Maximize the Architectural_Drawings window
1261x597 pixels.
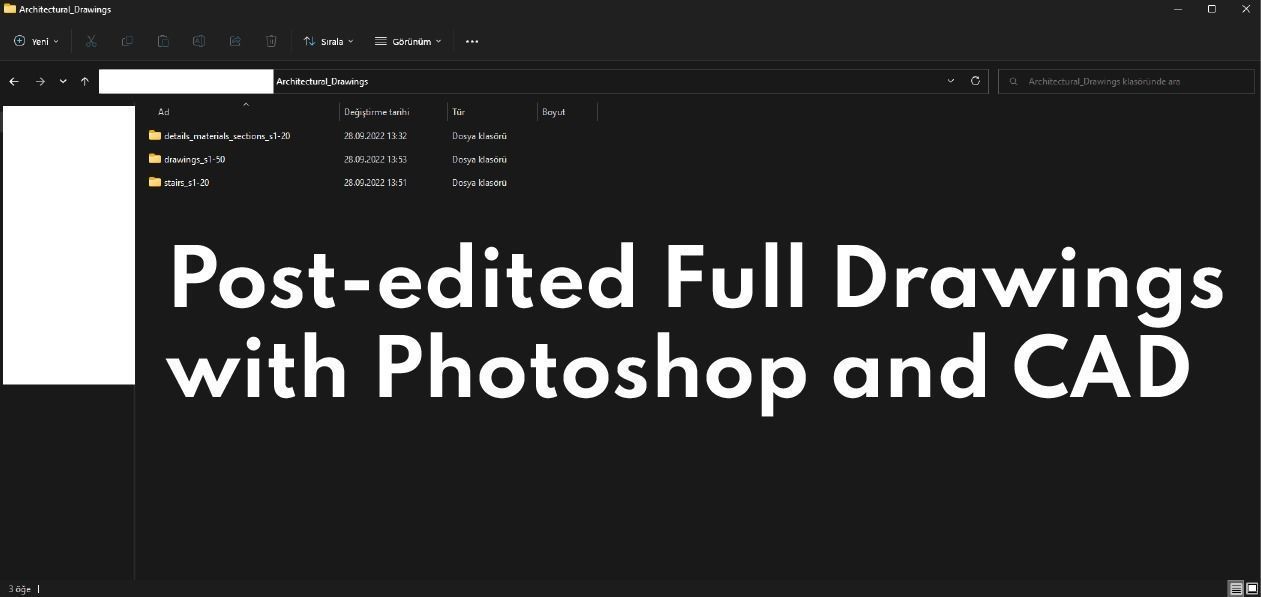coord(1212,9)
